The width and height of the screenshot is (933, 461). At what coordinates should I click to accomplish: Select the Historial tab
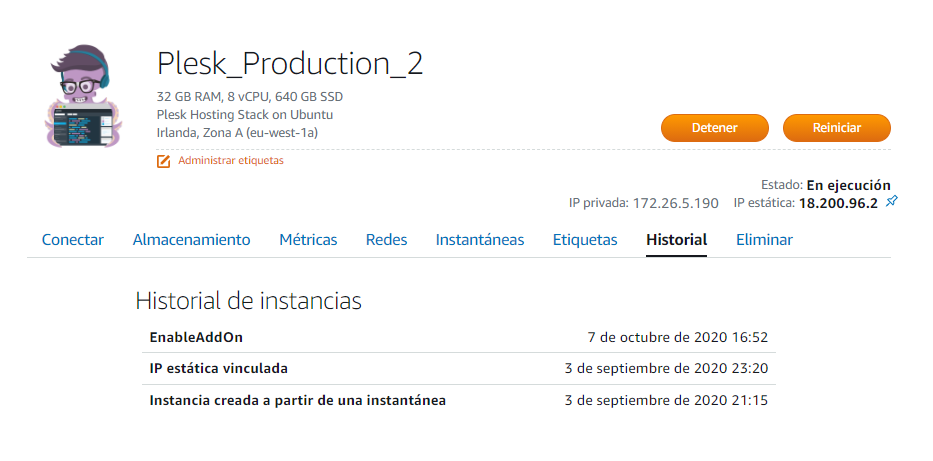click(x=677, y=240)
